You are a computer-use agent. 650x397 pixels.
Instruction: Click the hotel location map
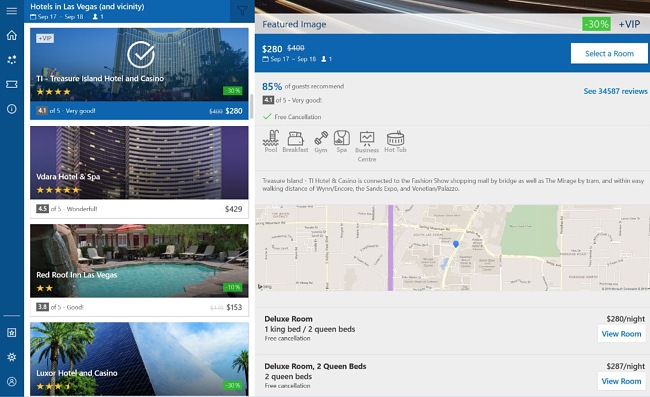[452, 247]
